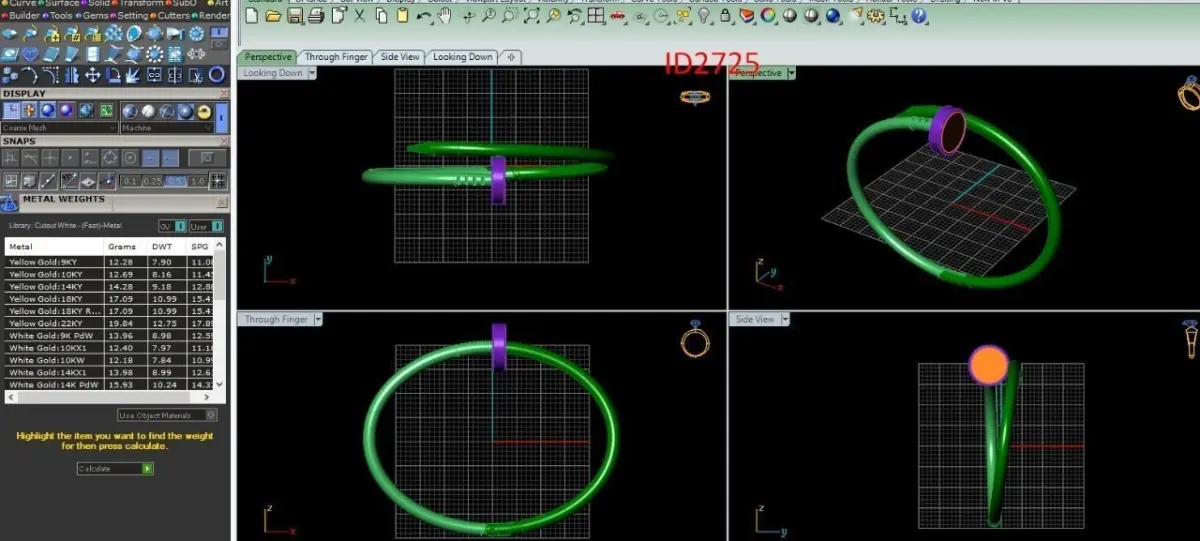Click the blue shaded sphere display icon
The height and width of the screenshot is (541, 1200).
tap(48, 110)
